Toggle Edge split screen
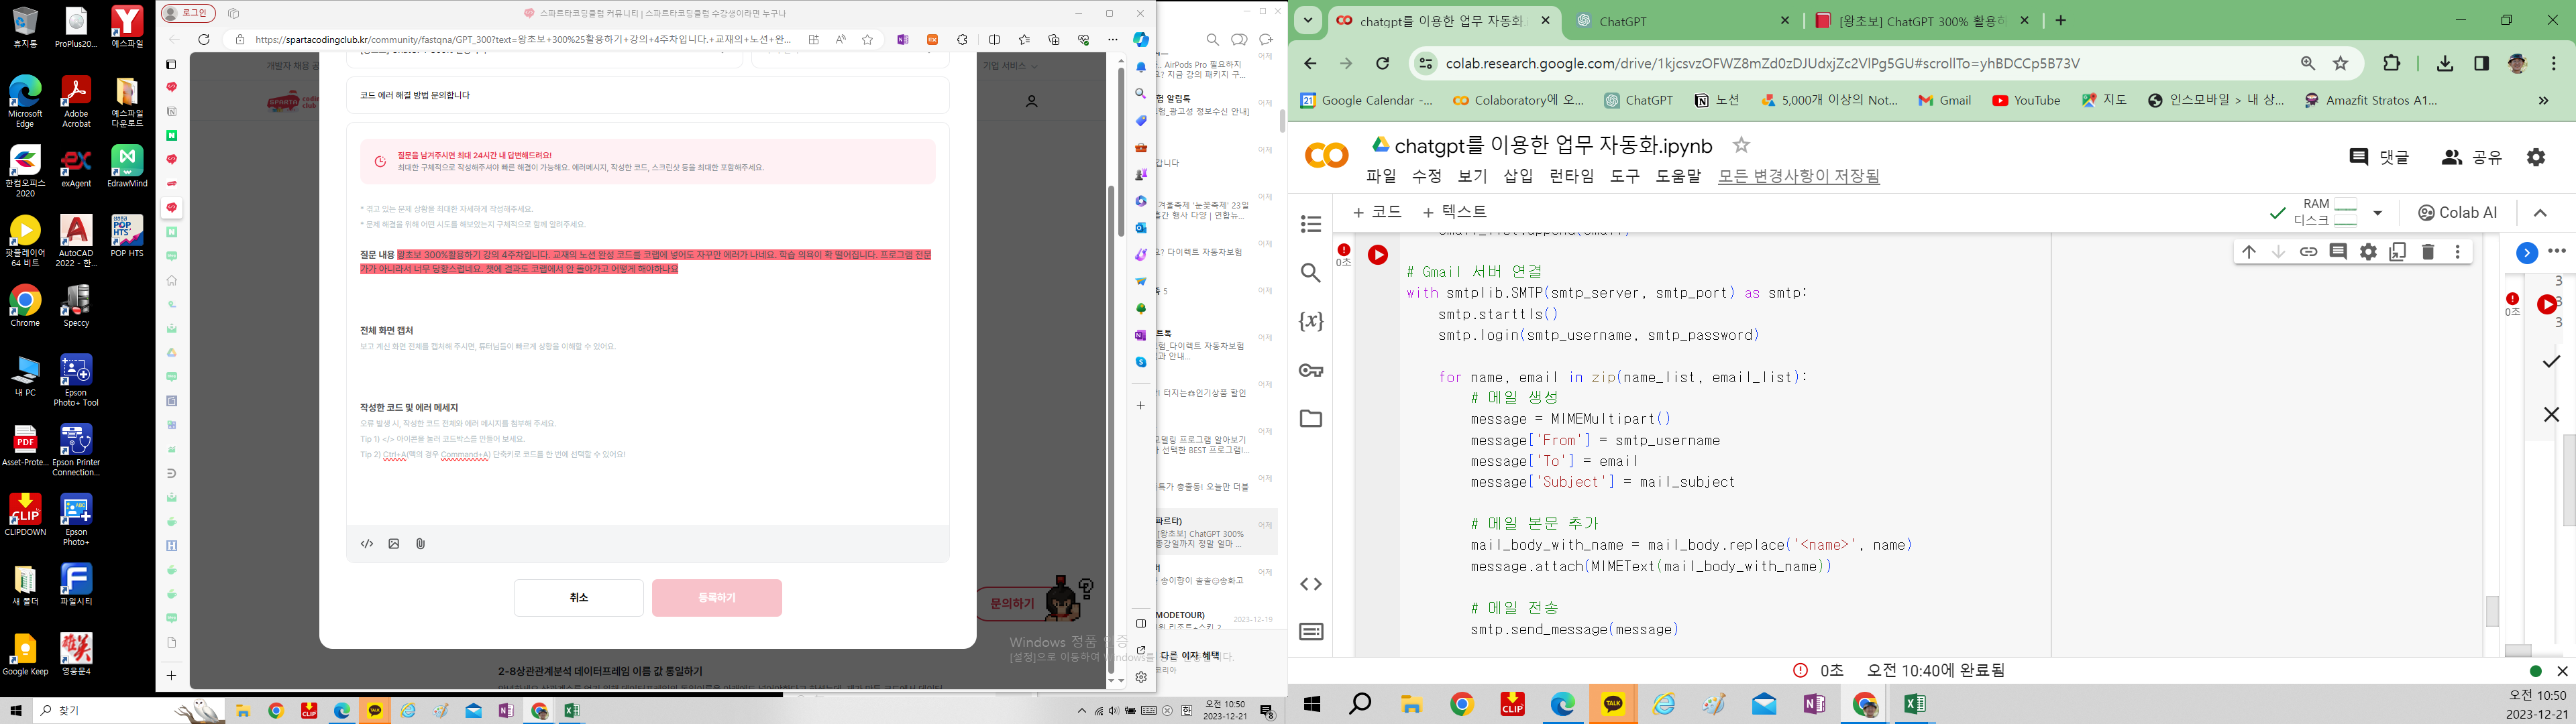This screenshot has width=2576, height=724. (994, 39)
